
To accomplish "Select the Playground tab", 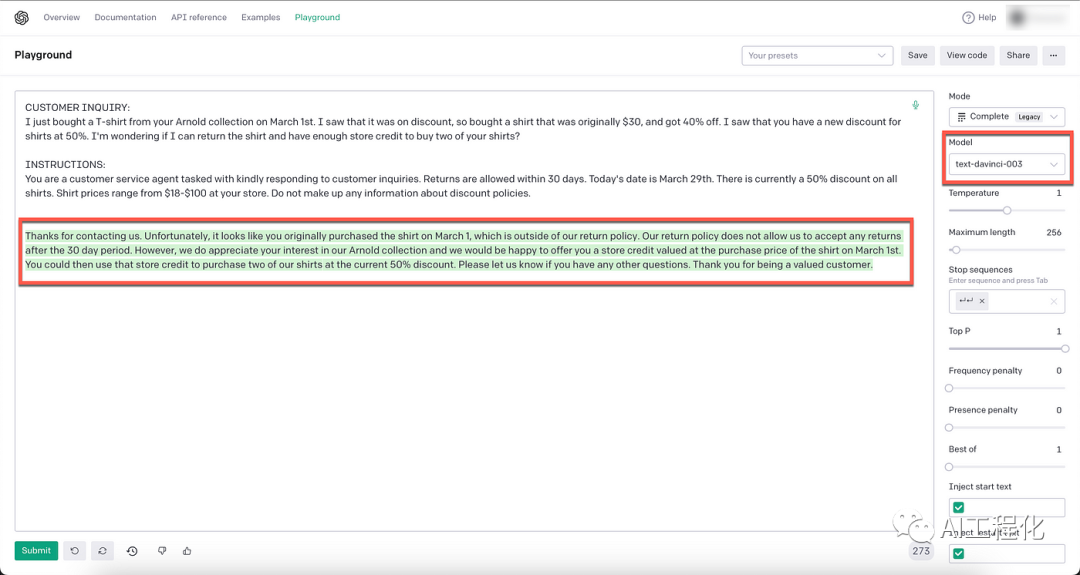I will tap(317, 18).
